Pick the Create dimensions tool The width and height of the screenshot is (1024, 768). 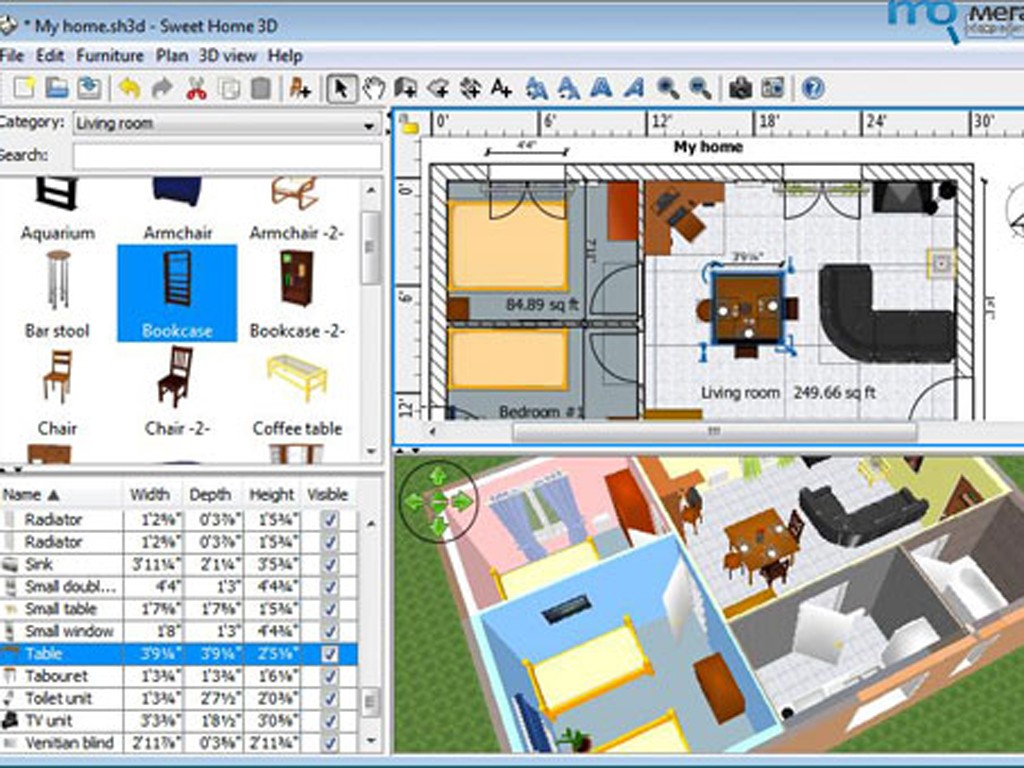pyautogui.click(x=470, y=88)
